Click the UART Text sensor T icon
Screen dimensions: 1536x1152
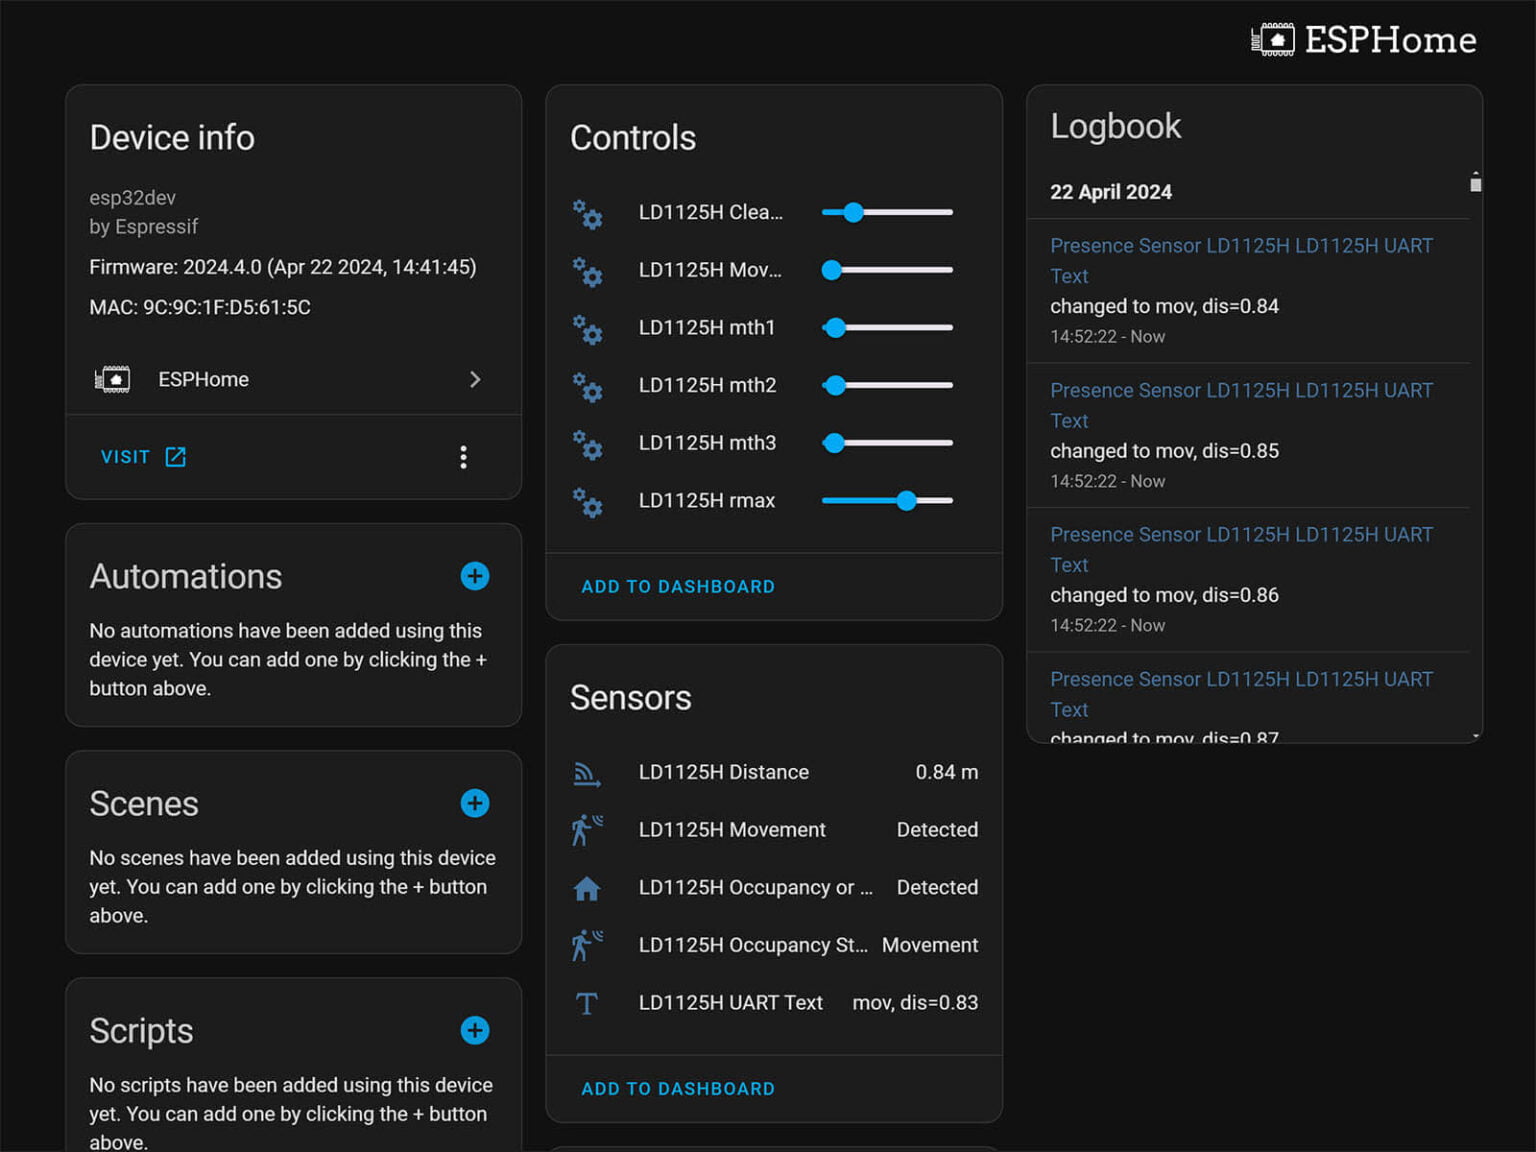tap(587, 1003)
